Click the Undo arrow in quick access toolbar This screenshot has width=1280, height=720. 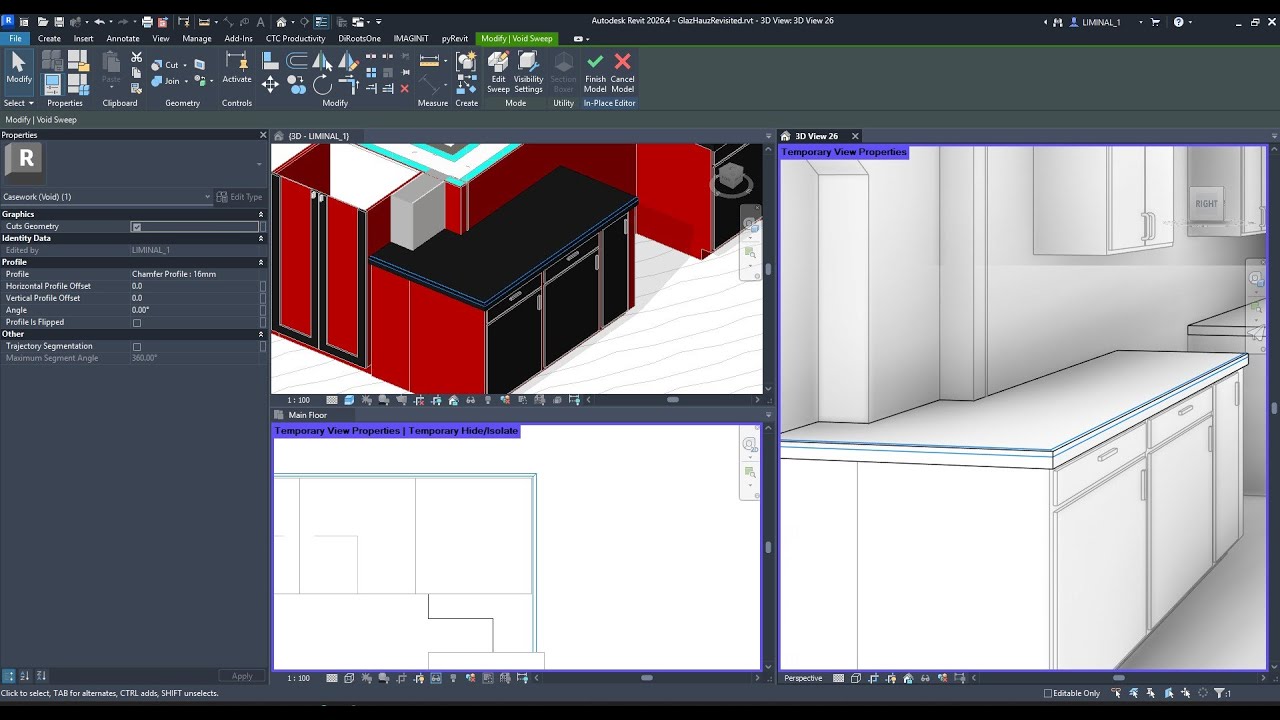tap(99, 22)
